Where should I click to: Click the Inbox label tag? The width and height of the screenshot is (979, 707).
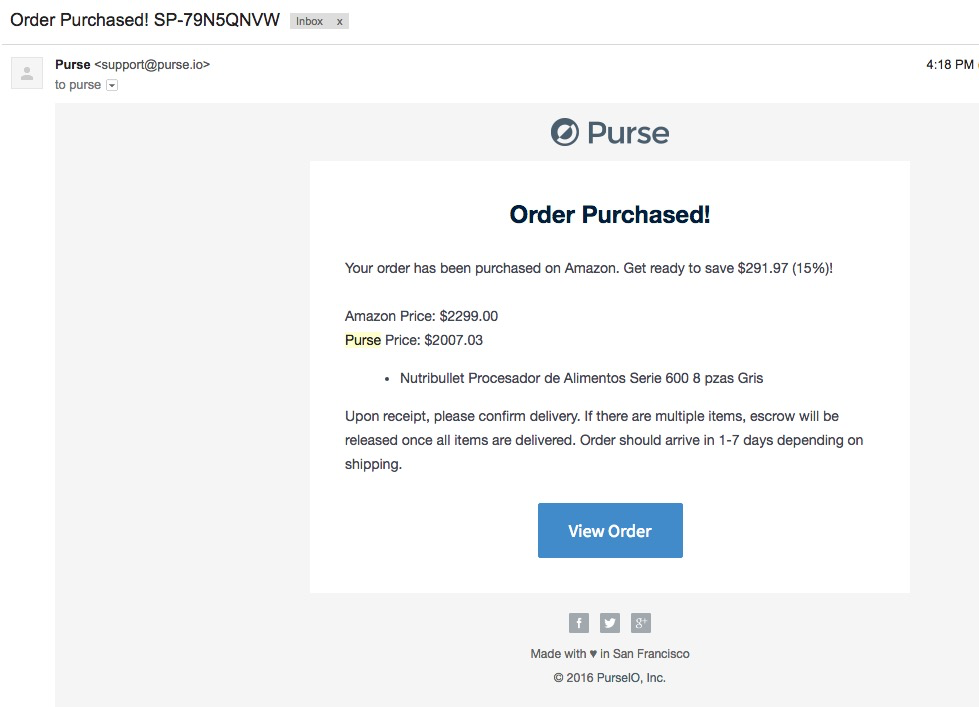[x=309, y=21]
